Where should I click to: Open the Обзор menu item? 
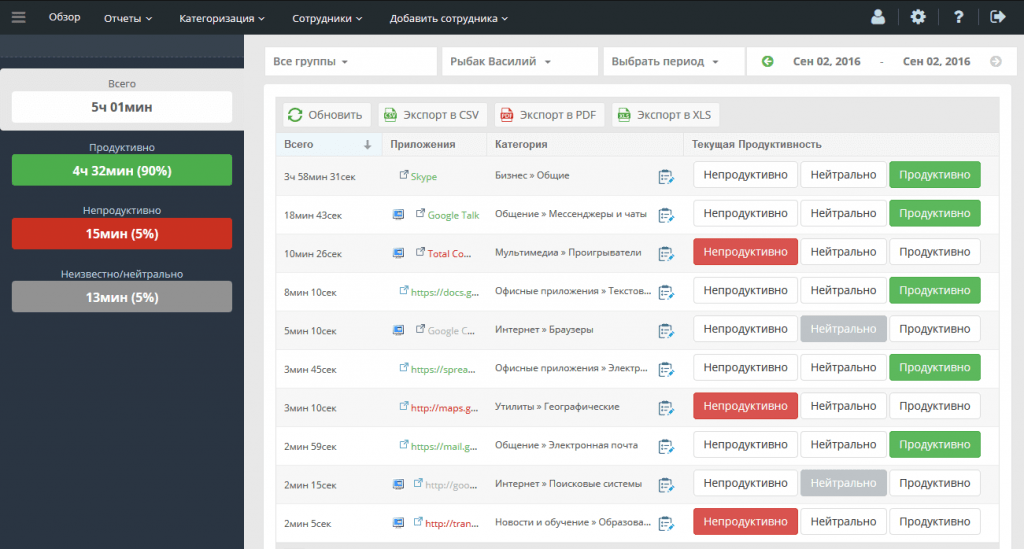(x=65, y=17)
